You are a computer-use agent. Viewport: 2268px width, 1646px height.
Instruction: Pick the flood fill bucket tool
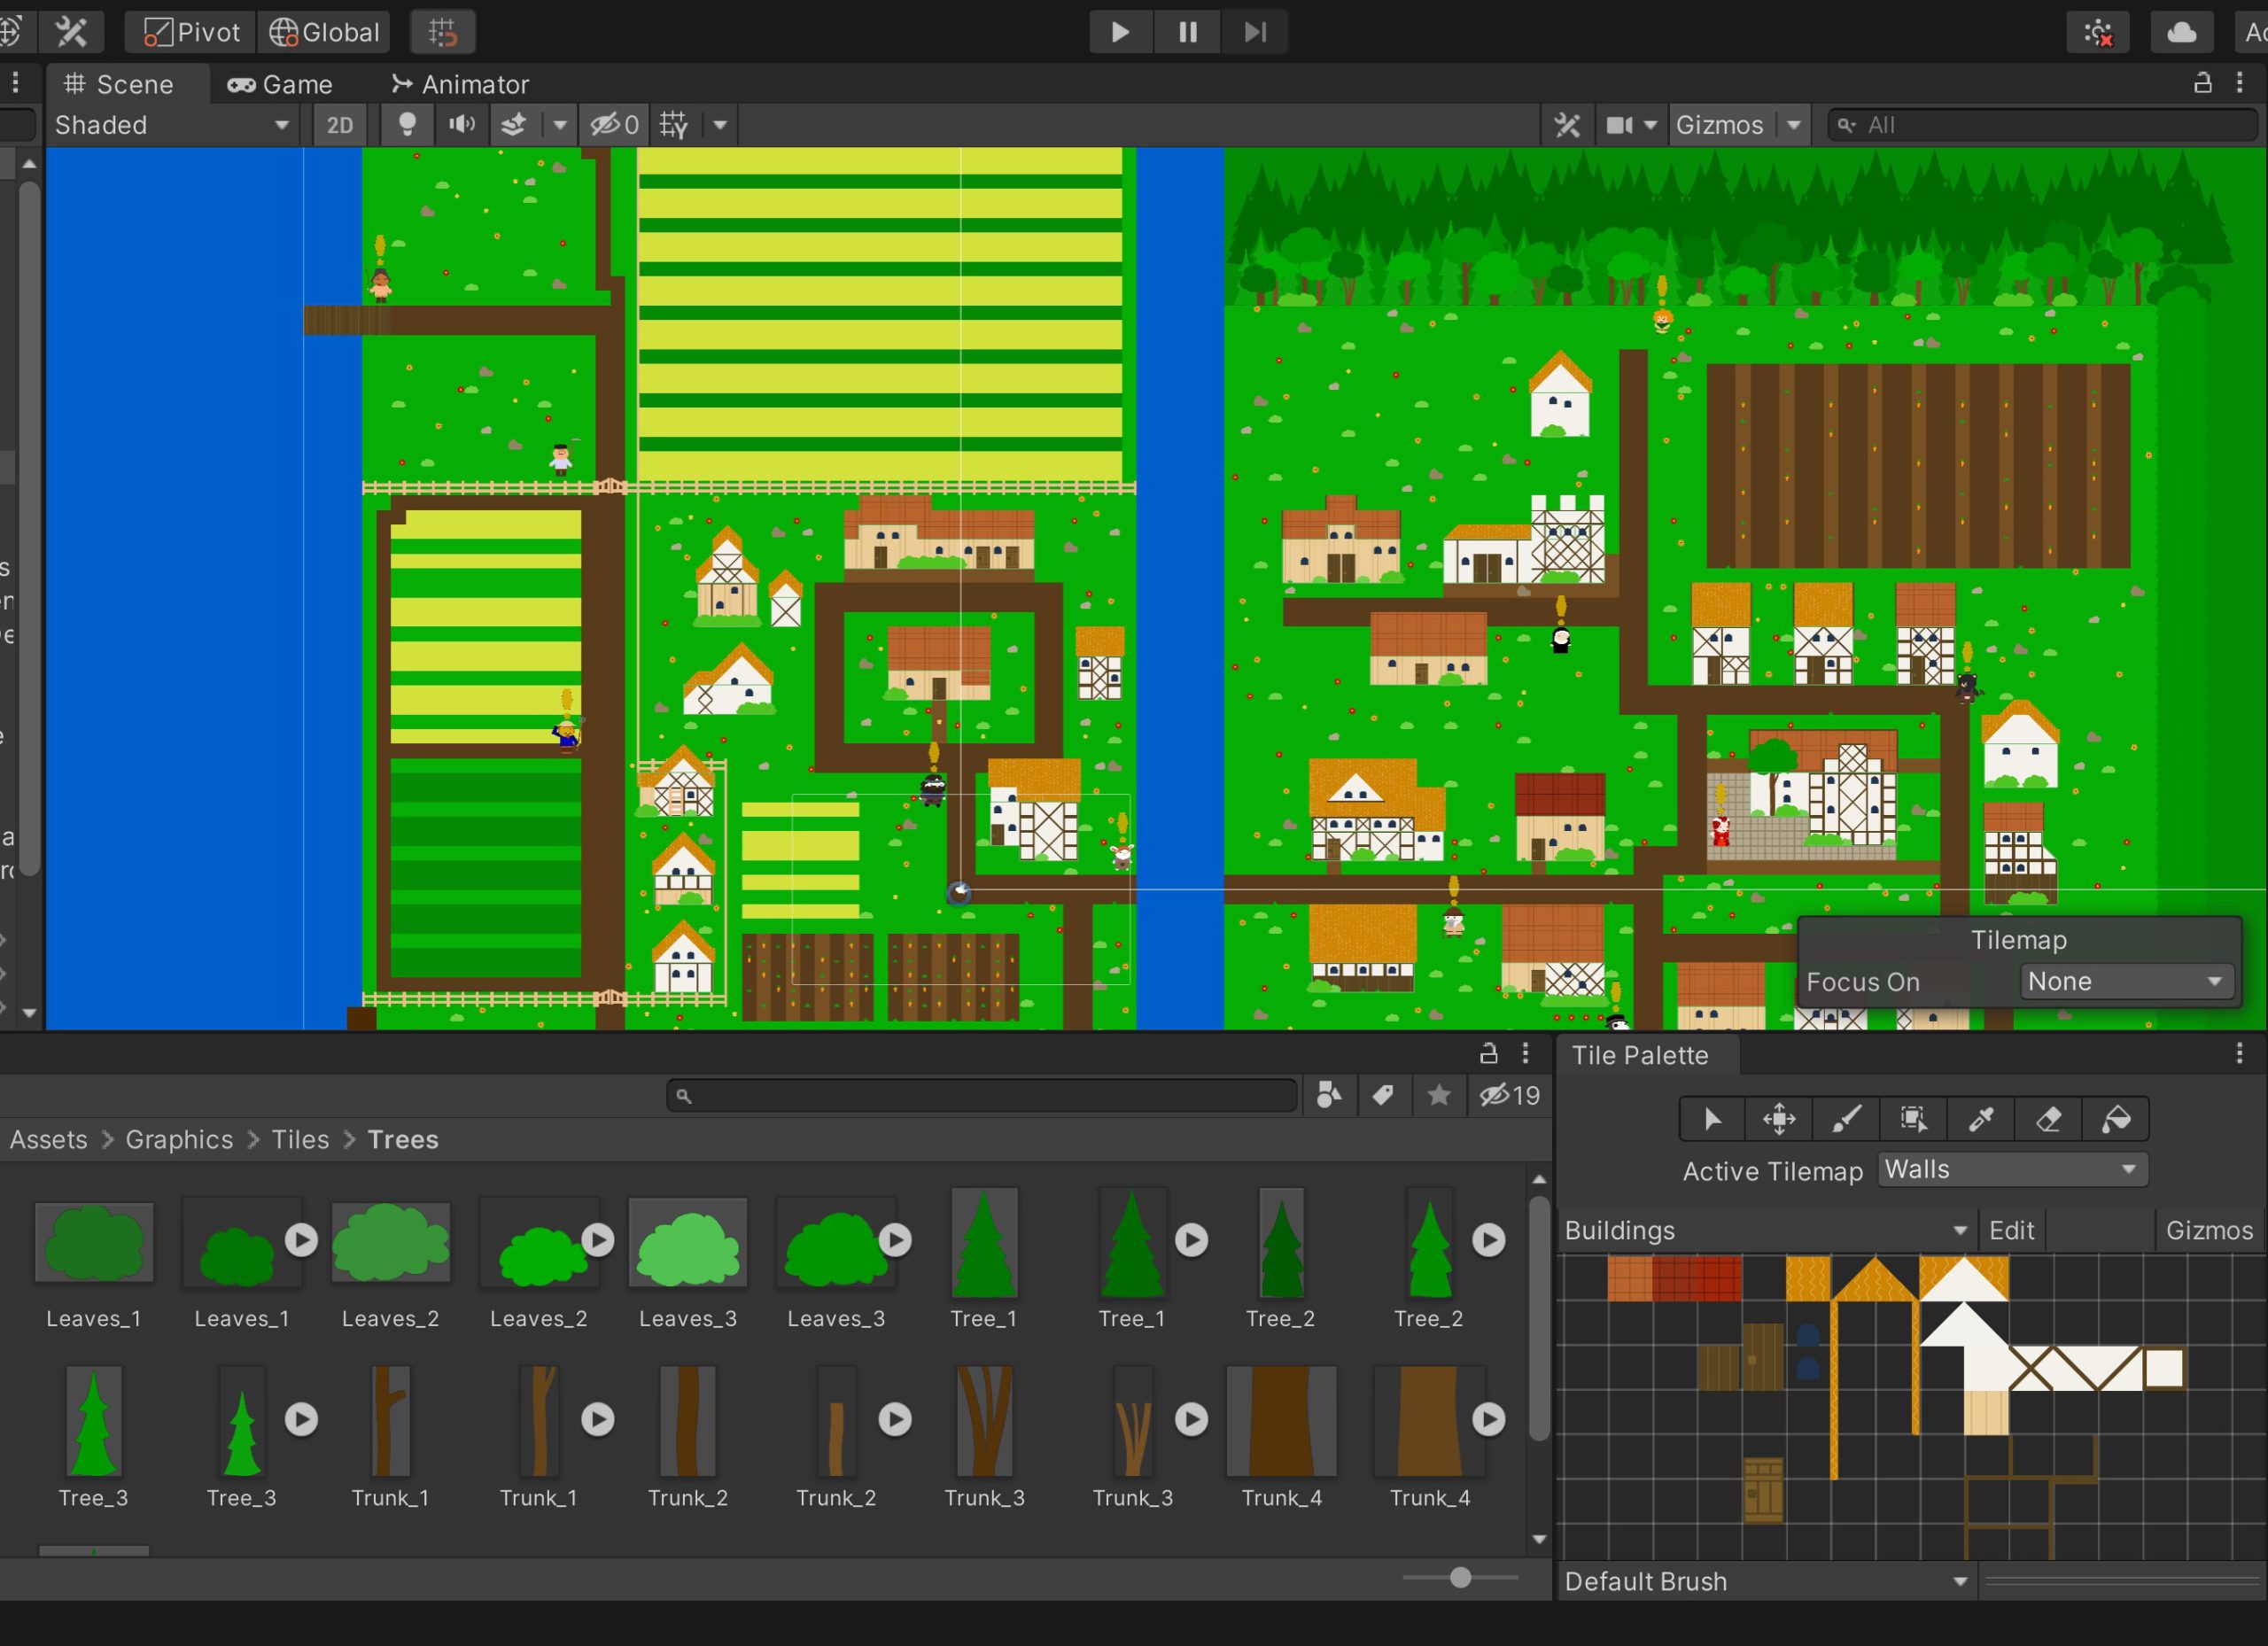pyautogui.click(x=2115, y=1119)
